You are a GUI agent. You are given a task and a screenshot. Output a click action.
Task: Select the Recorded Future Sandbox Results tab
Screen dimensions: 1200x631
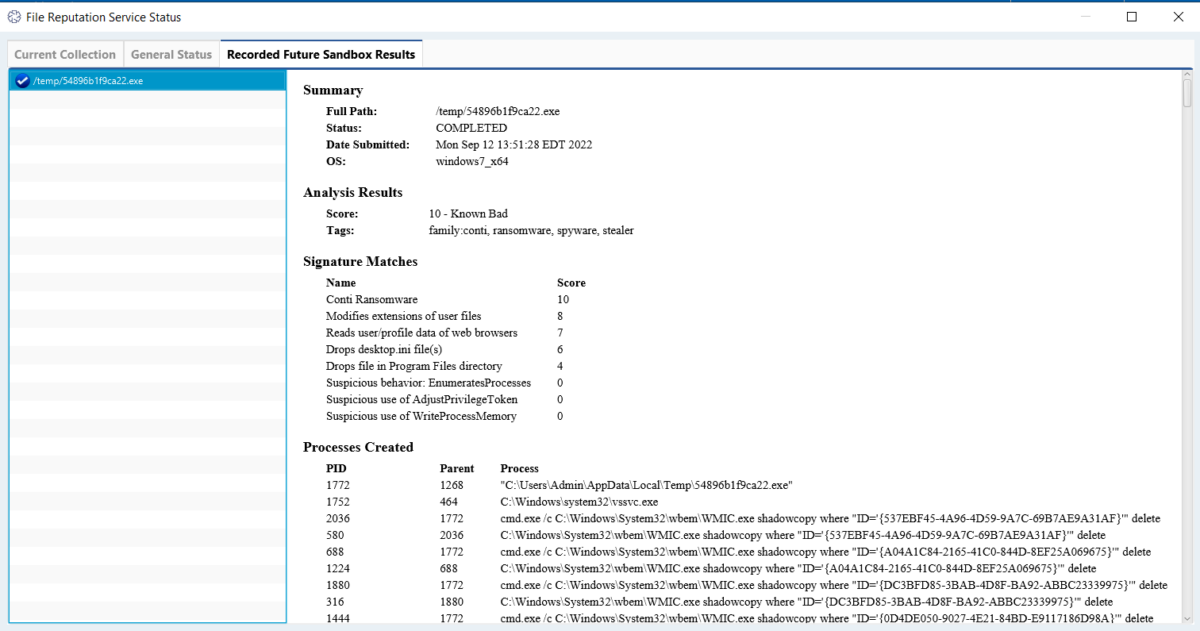[x=320, y=54]
